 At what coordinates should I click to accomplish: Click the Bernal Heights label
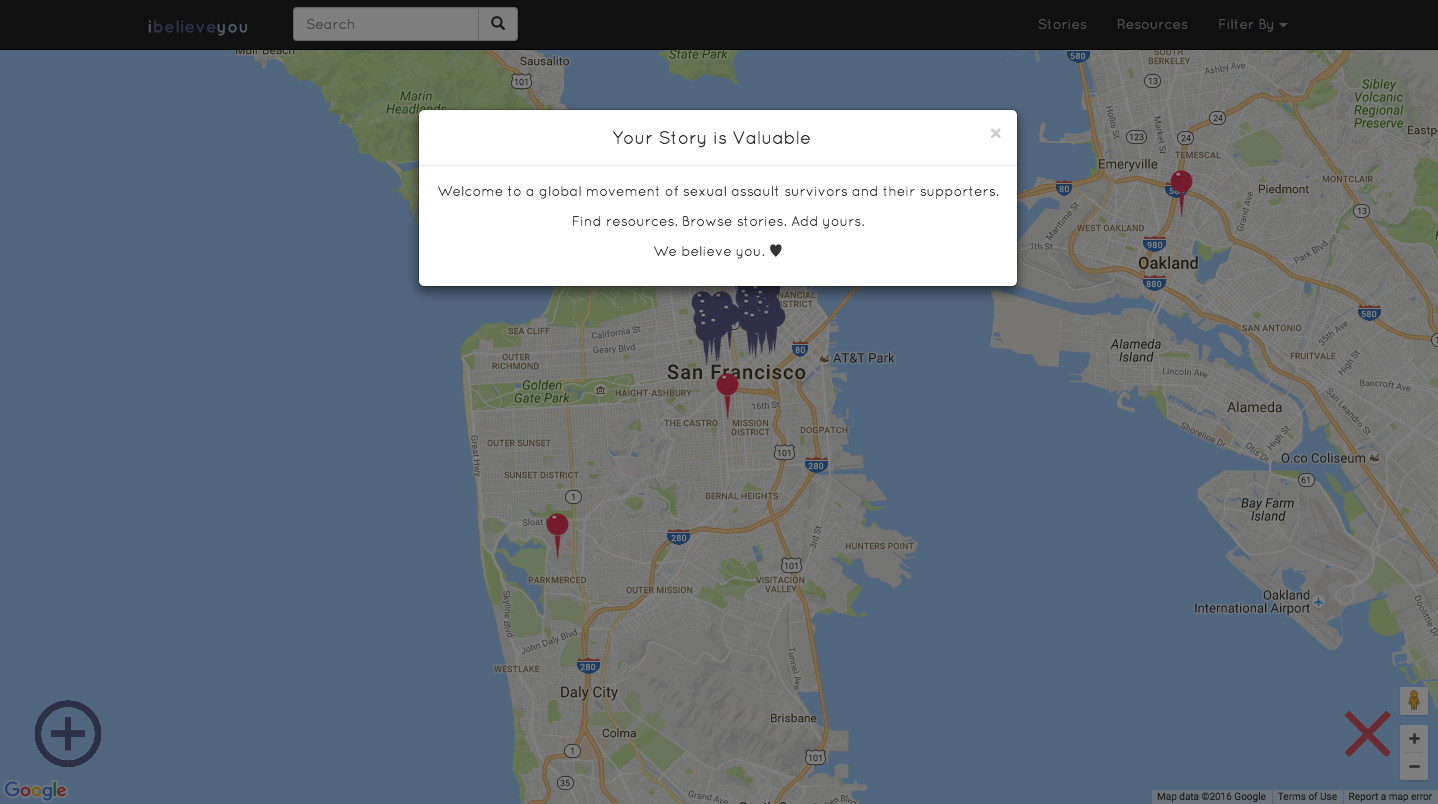(741, 496)
